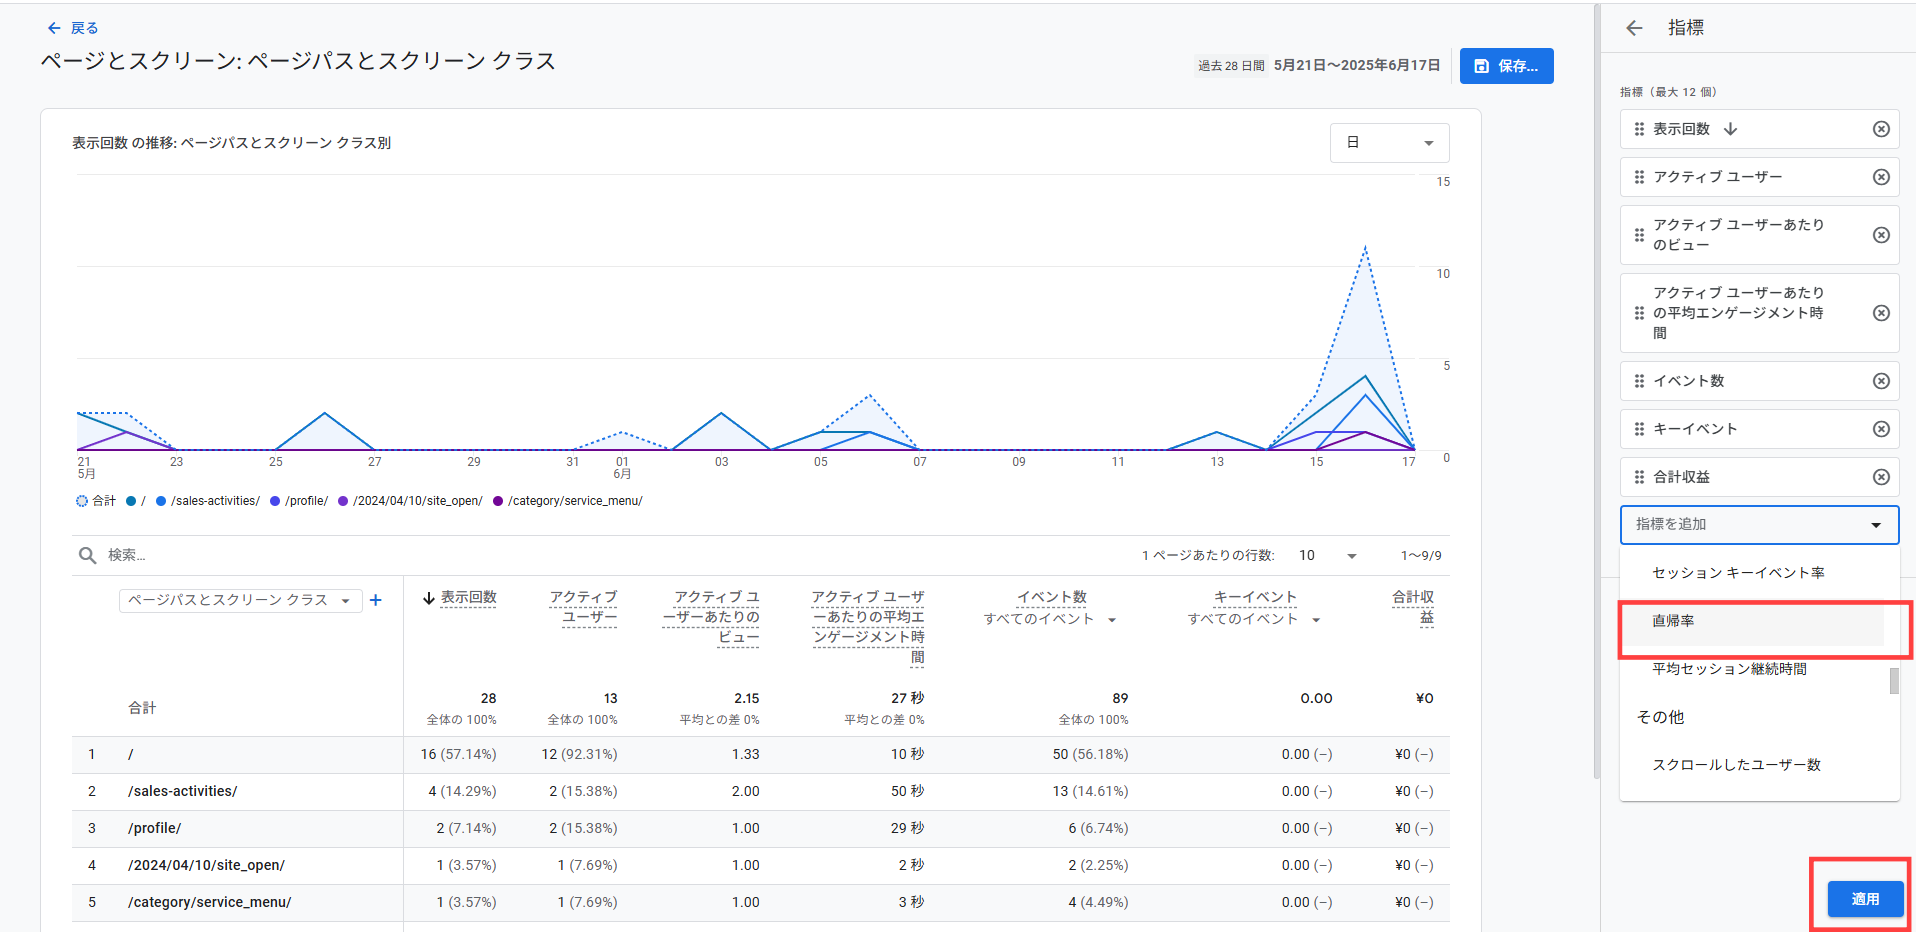Toggle /sales-activities/ series in legend
The image size is (1916, 932).
click(x=208, y=501)
